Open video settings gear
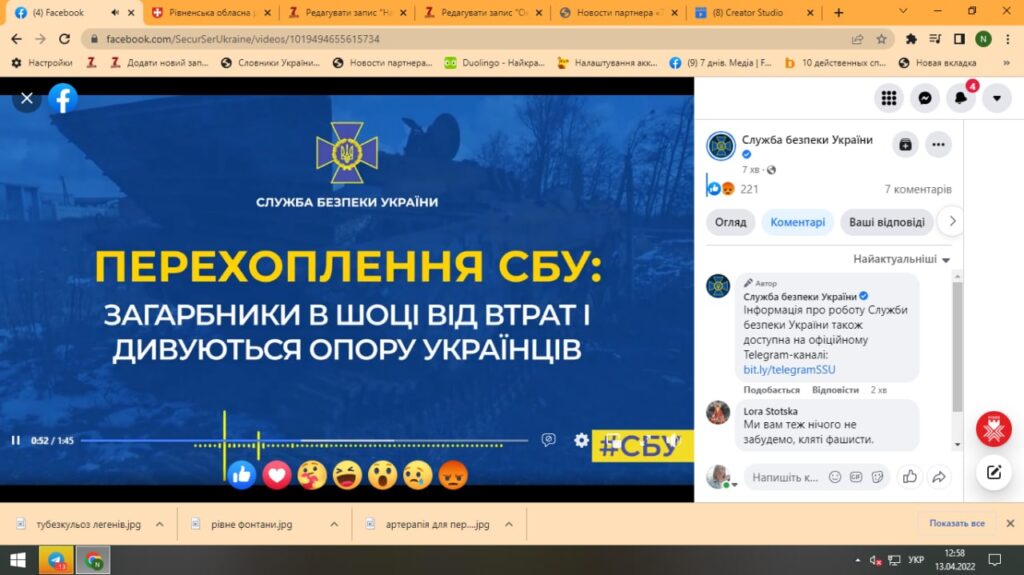Image resolution: width=1024 pixels, height=575 pixels. coord(581,440)
